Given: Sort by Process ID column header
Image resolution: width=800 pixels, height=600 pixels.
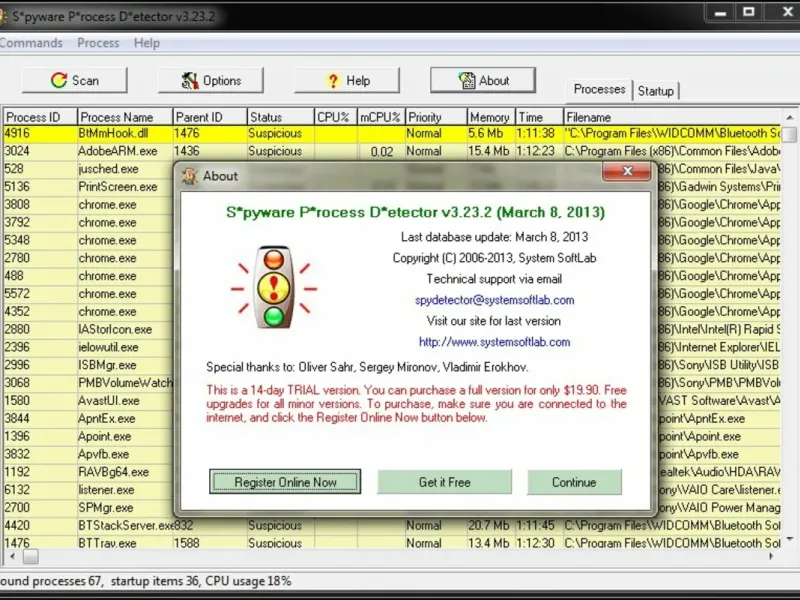Looking at the screenshot, I should click(x=40, y=117).
